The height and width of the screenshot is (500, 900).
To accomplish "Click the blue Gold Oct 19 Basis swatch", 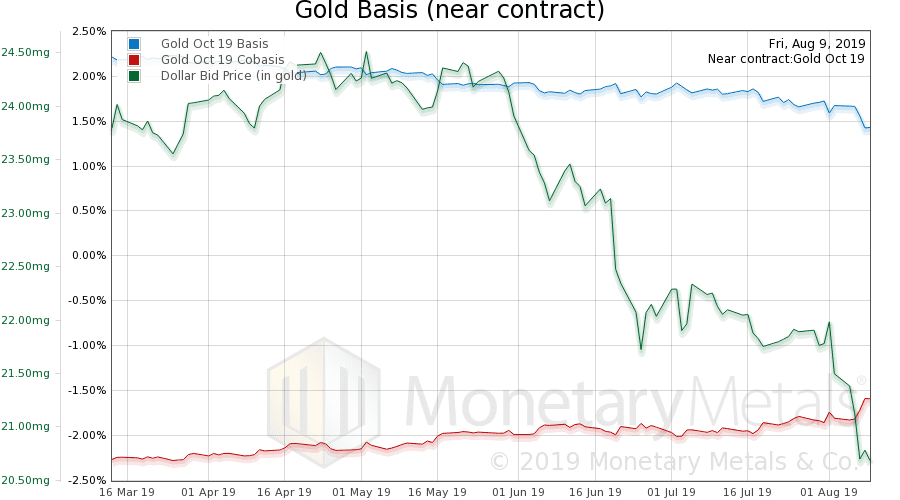I will [x=134, y=44].
